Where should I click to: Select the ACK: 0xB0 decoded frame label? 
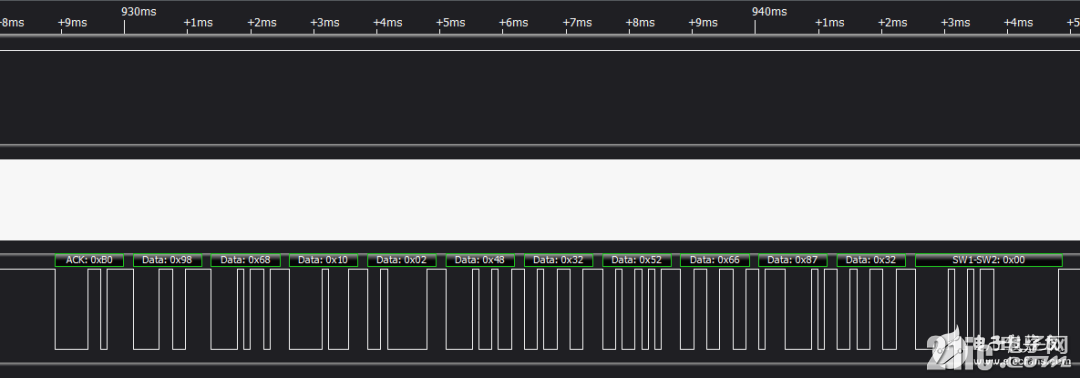point(89,260)
